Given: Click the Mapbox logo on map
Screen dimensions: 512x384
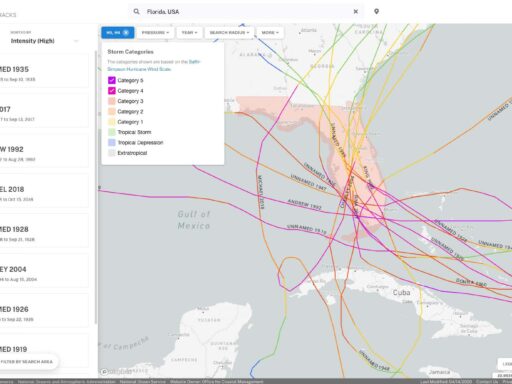Looking at the screenshot, I should (116, 371).
